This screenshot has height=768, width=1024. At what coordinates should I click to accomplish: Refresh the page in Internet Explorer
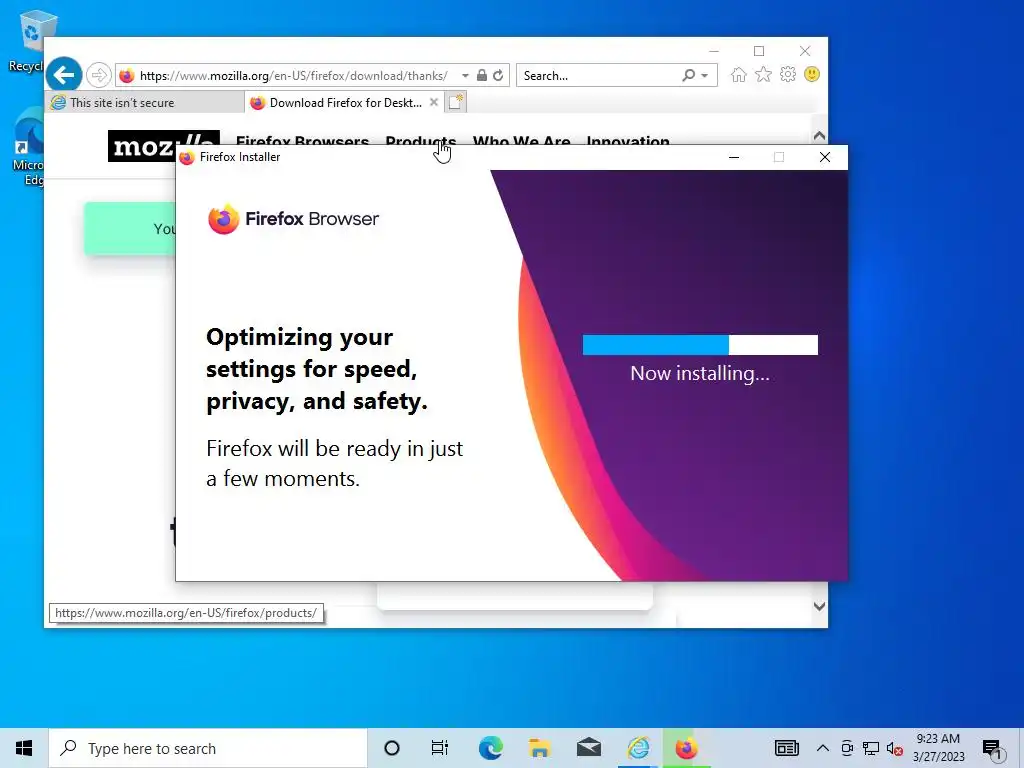tap(498, 75)
